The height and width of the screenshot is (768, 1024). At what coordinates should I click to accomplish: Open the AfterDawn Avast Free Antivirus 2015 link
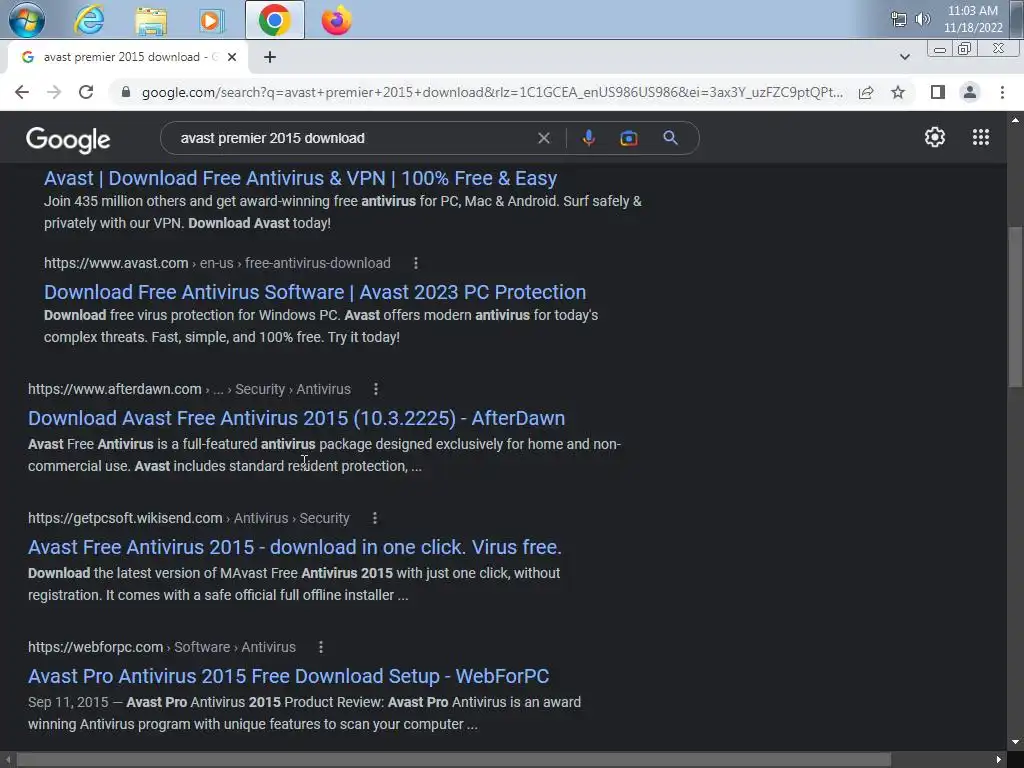click(296, 418)
